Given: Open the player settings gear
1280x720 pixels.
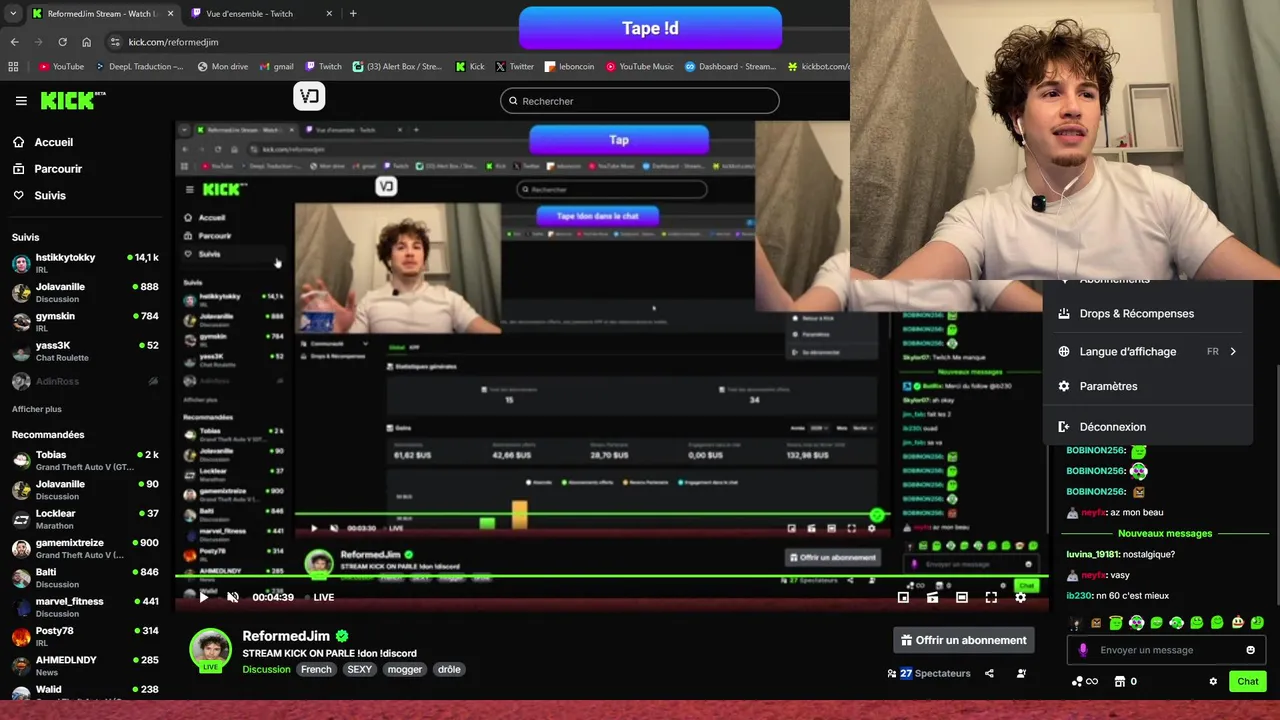Looking at the screenshot, I should [1020, 597].
